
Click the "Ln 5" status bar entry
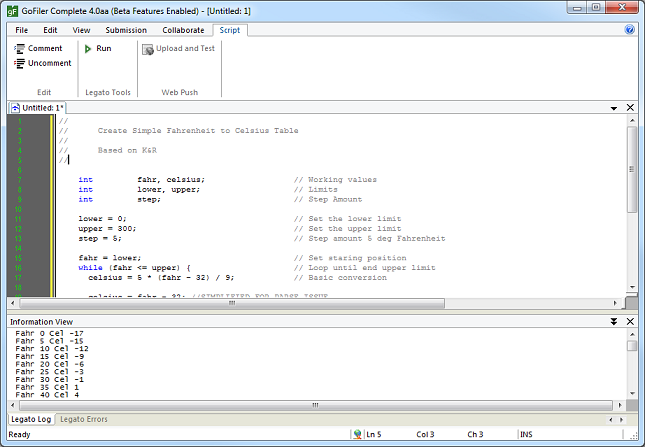pos(374,434)
